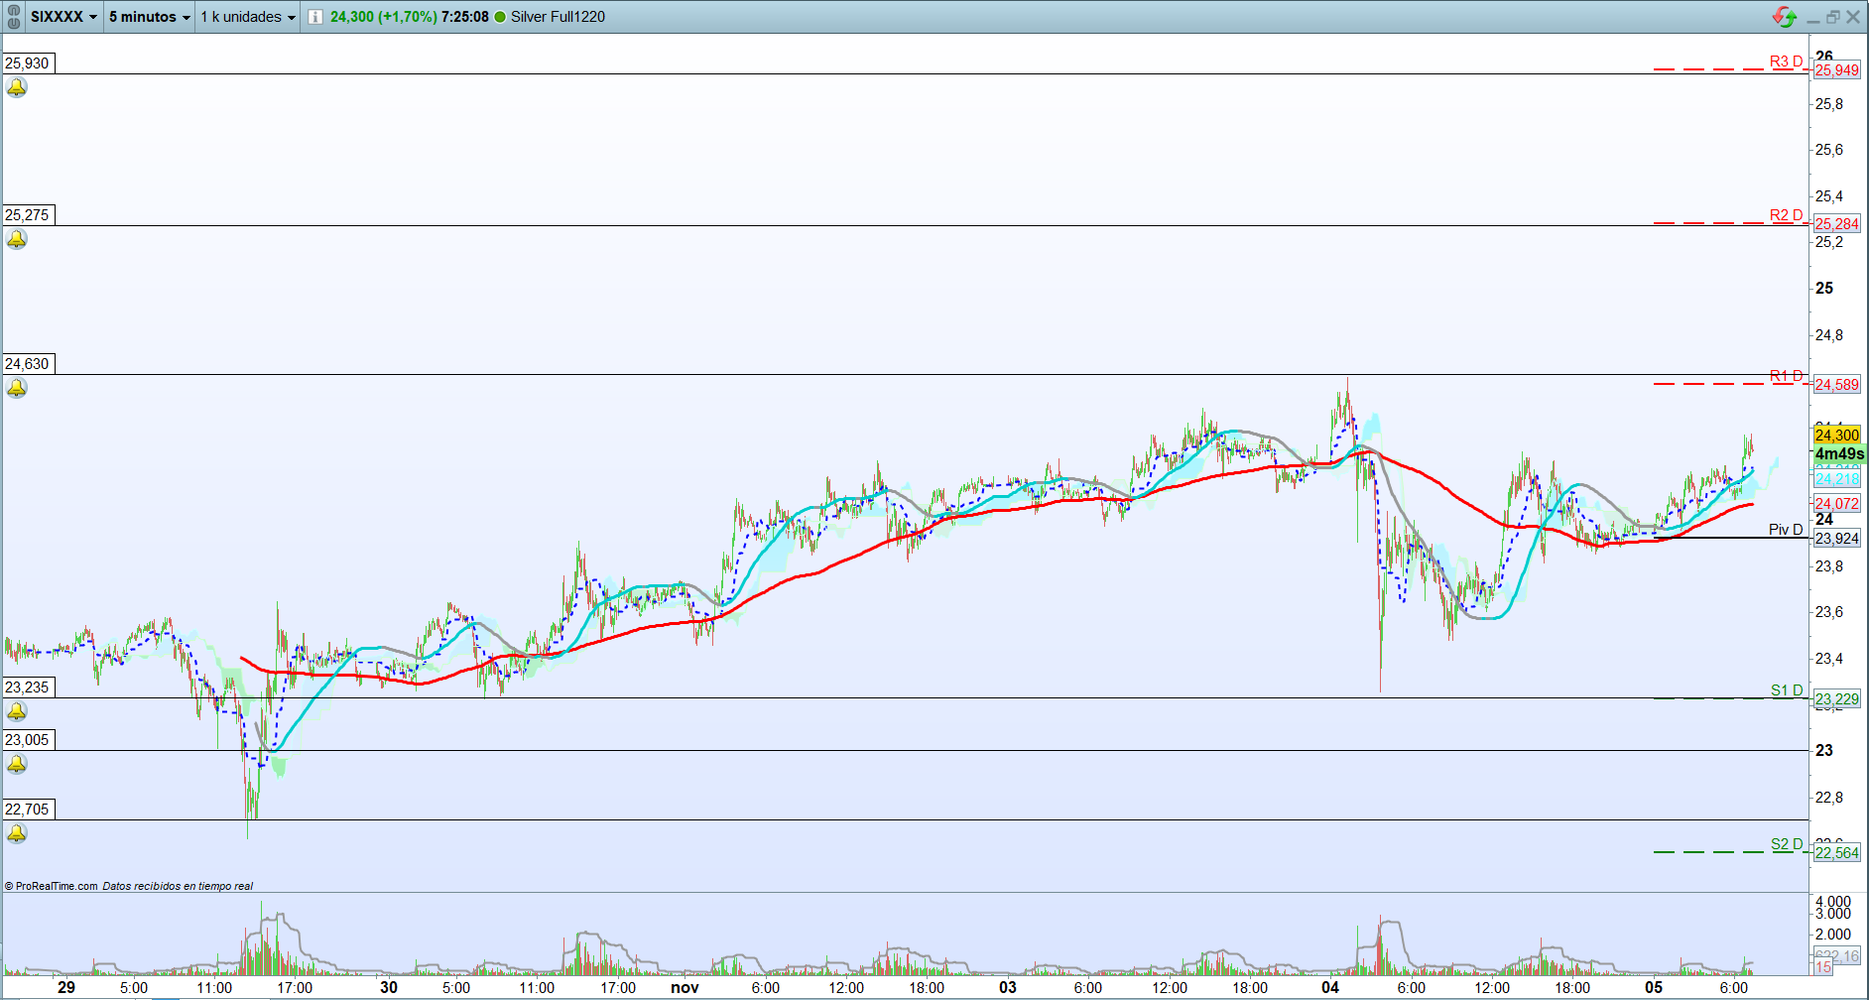Select the 23,005 horizontal line label

(28, 740)
